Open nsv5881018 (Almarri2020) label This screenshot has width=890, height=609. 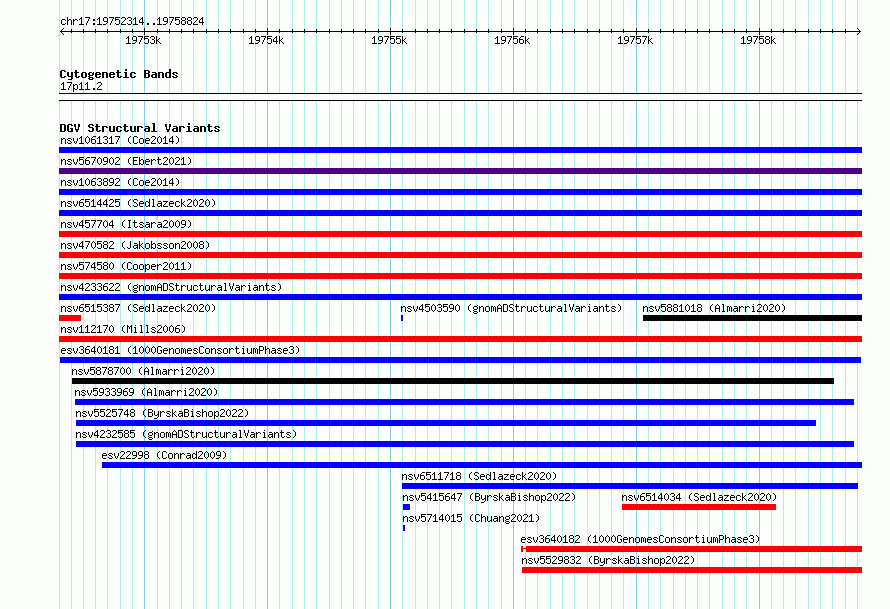(x=714, y=308)
